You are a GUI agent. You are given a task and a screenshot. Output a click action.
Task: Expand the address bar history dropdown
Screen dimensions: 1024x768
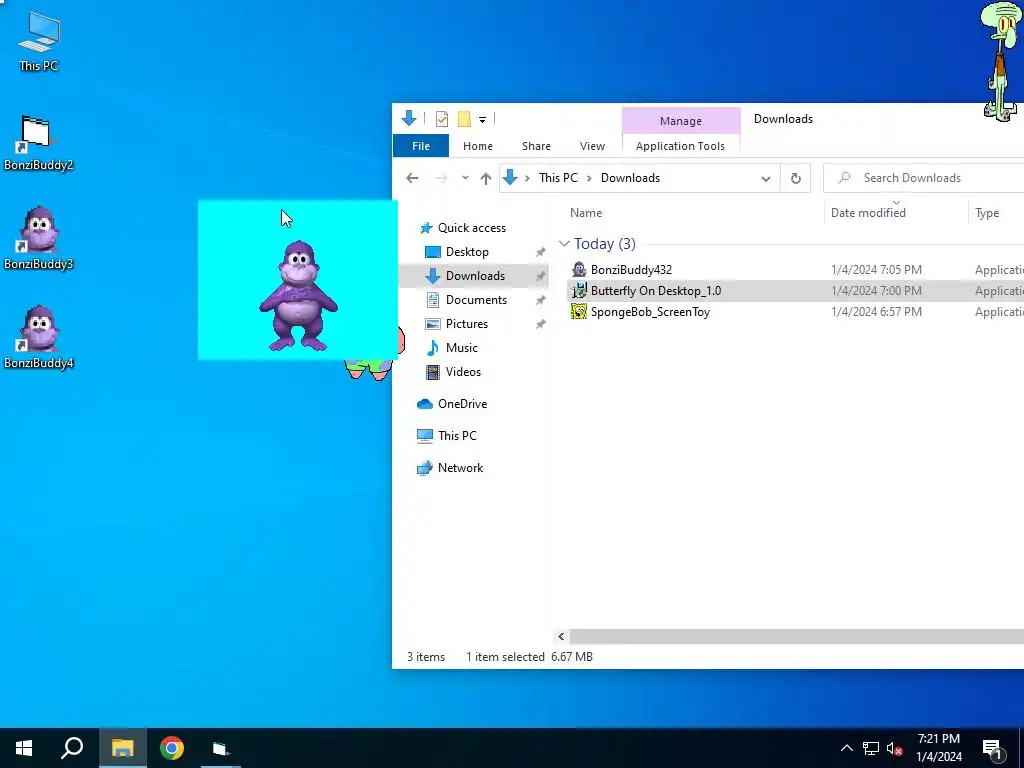coord(765,178)
